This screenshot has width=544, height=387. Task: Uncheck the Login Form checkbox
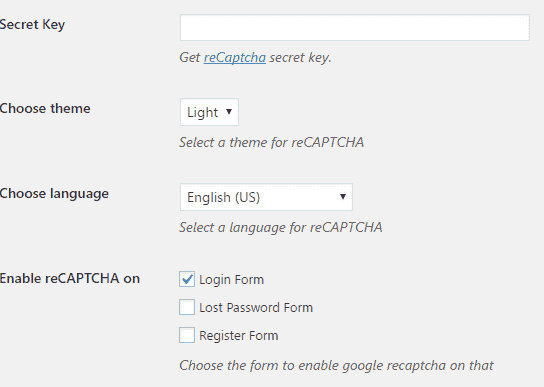point(187,279)
